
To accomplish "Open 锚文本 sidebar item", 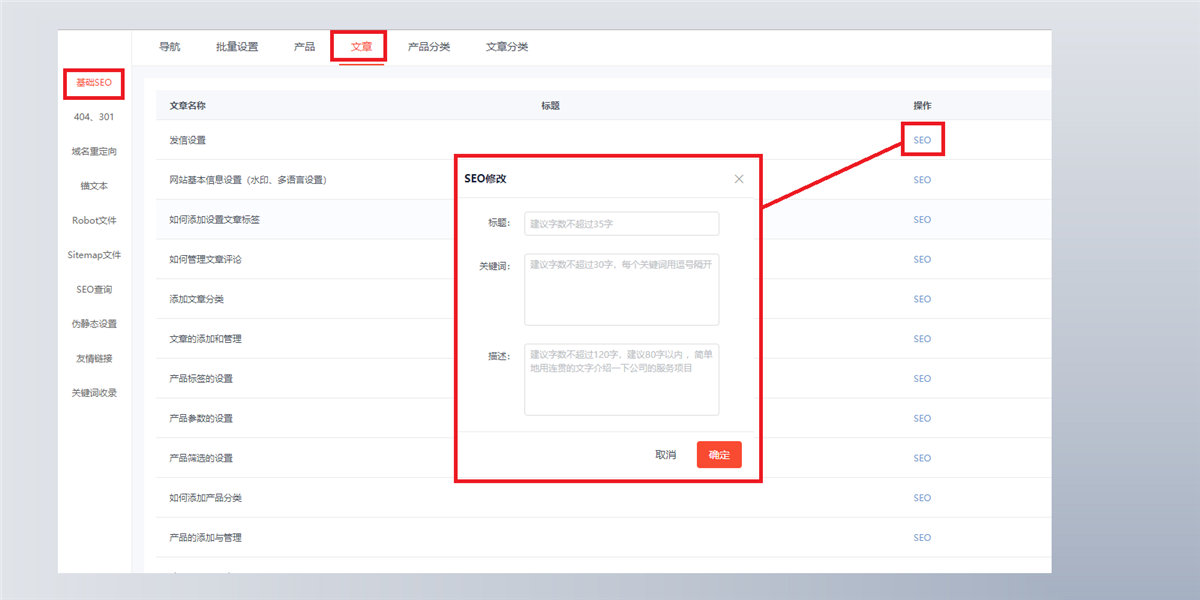I will tap(94, 186).
